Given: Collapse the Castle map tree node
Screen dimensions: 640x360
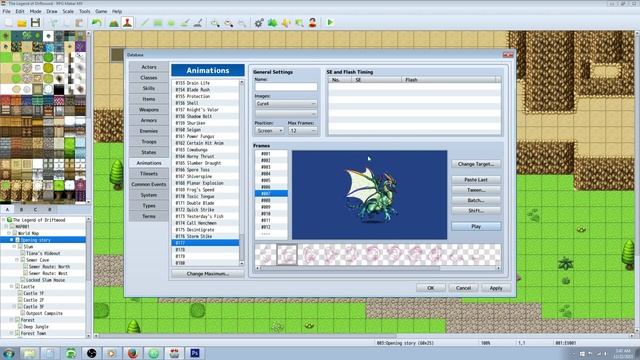Looking at the screenshot, I should click(11, 287).
